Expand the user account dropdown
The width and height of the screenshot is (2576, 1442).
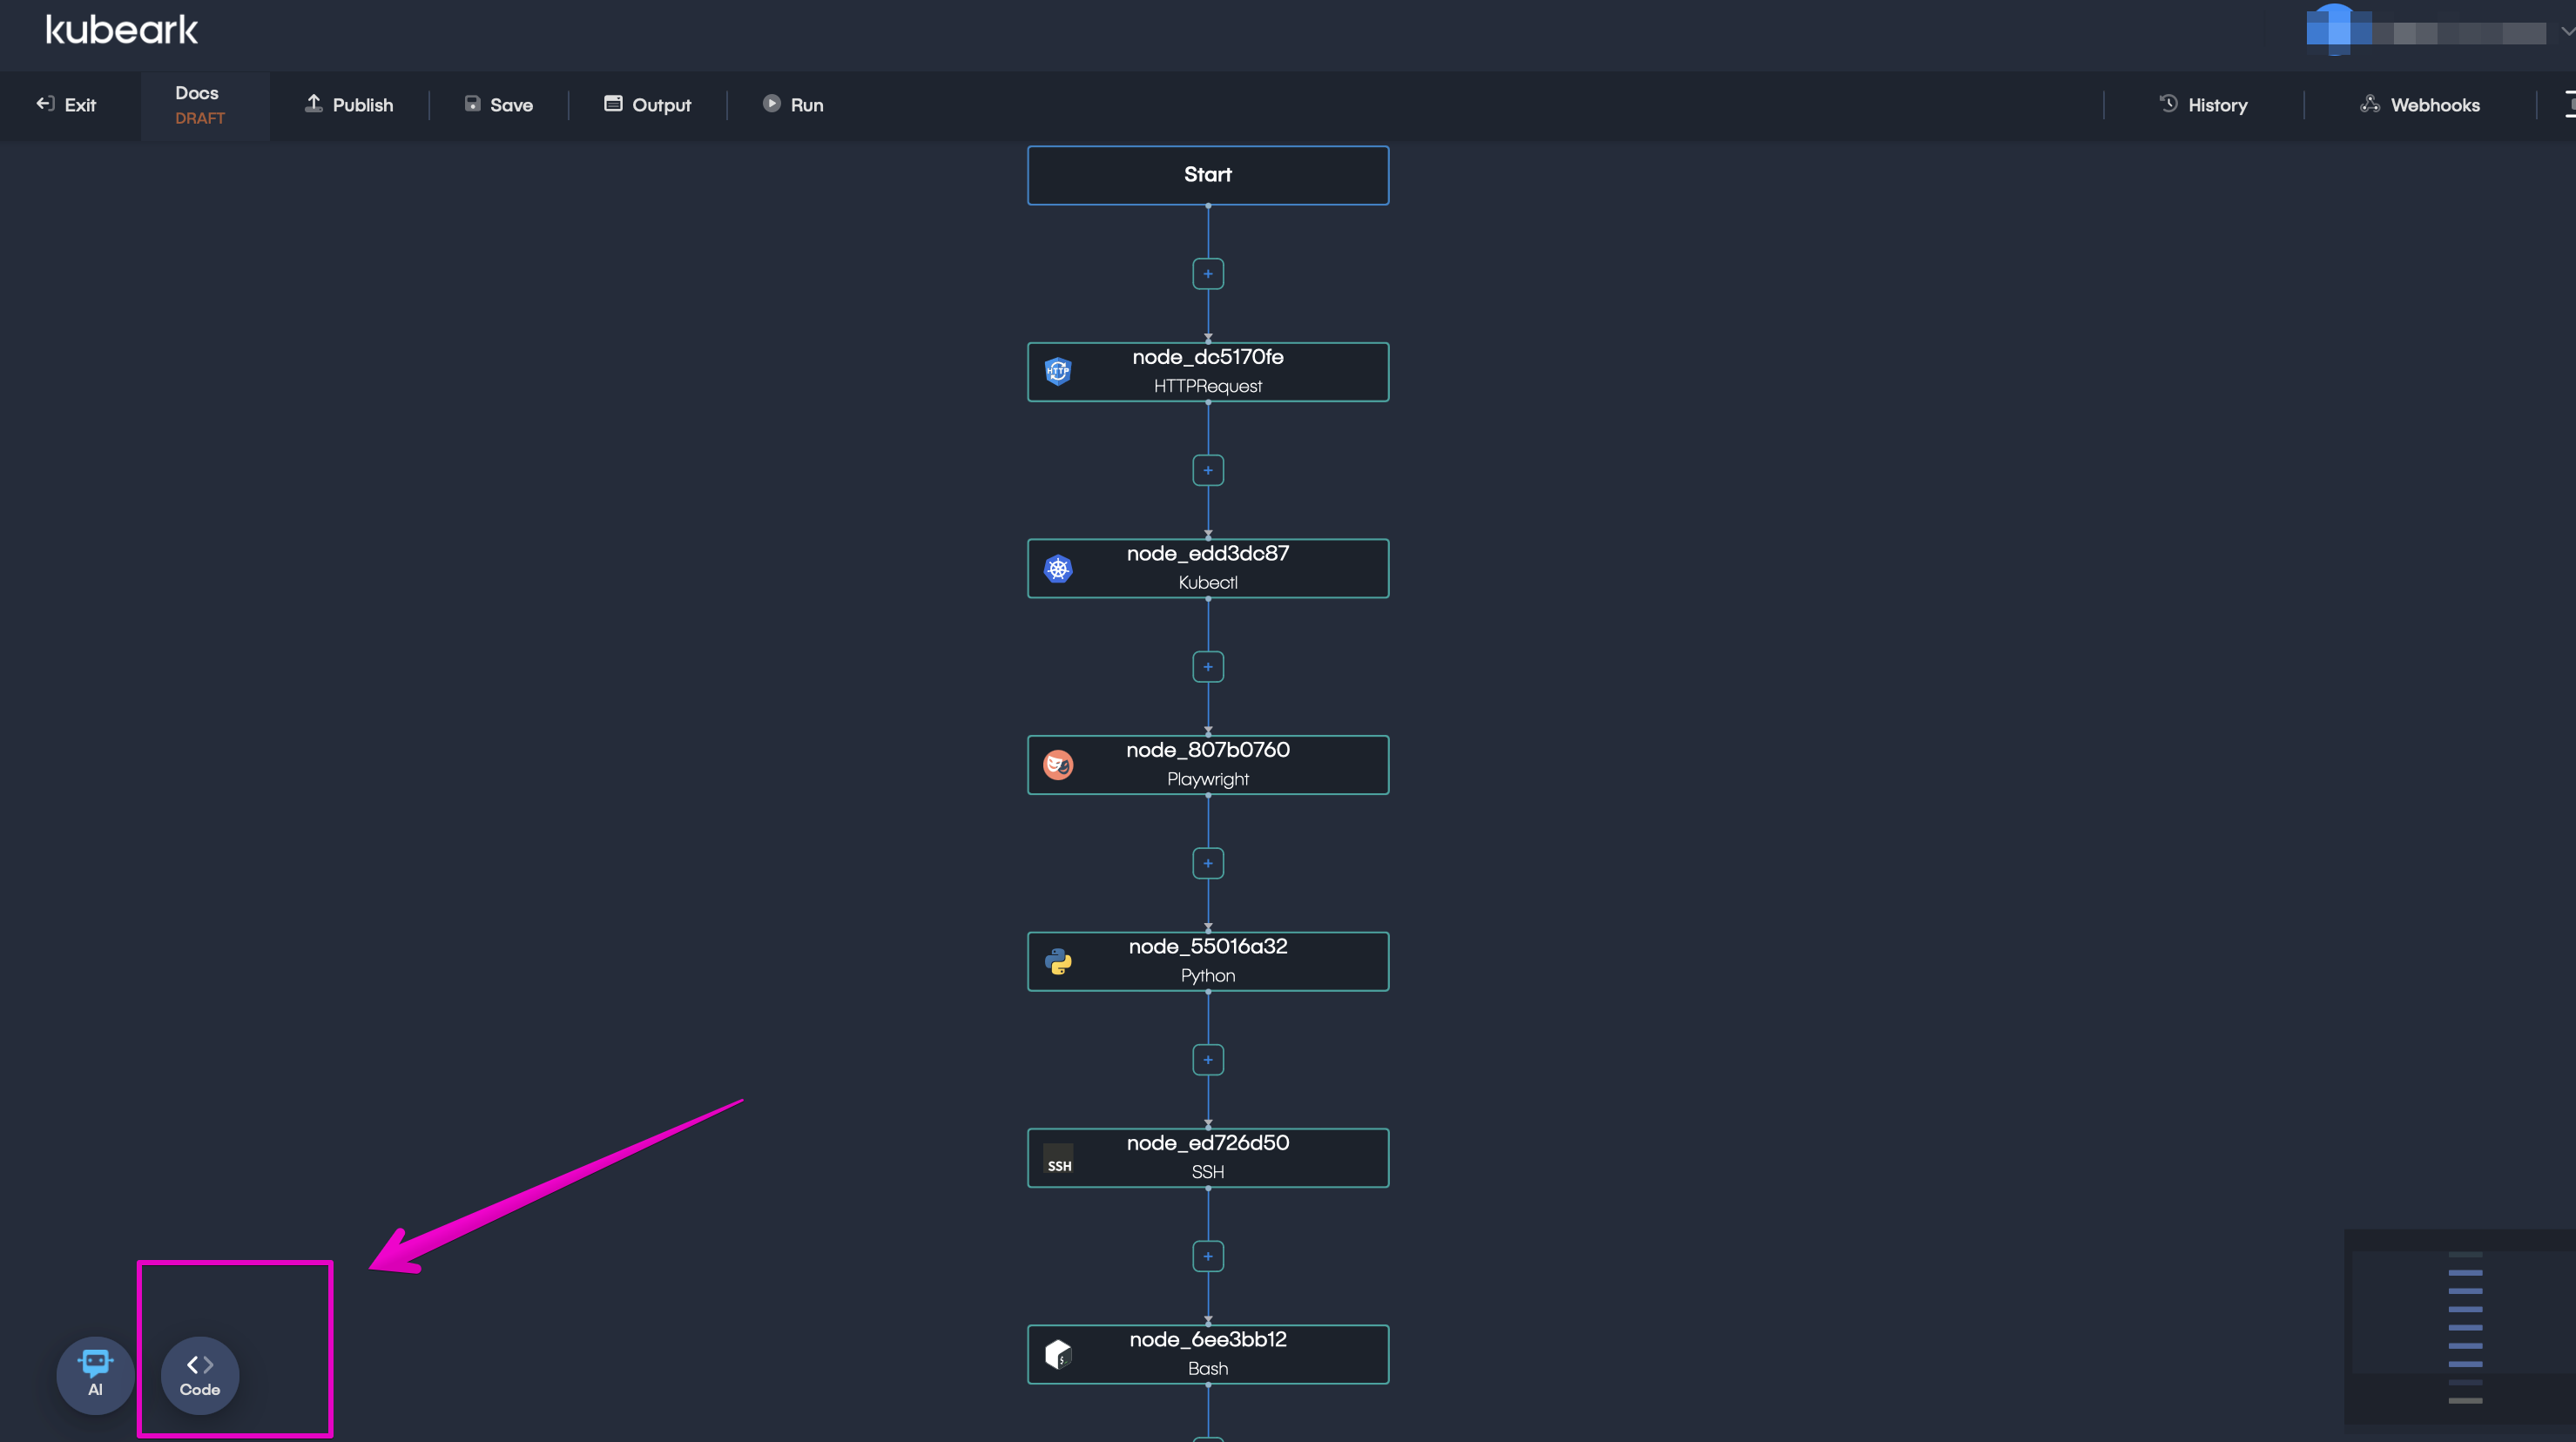[2566, 32]
